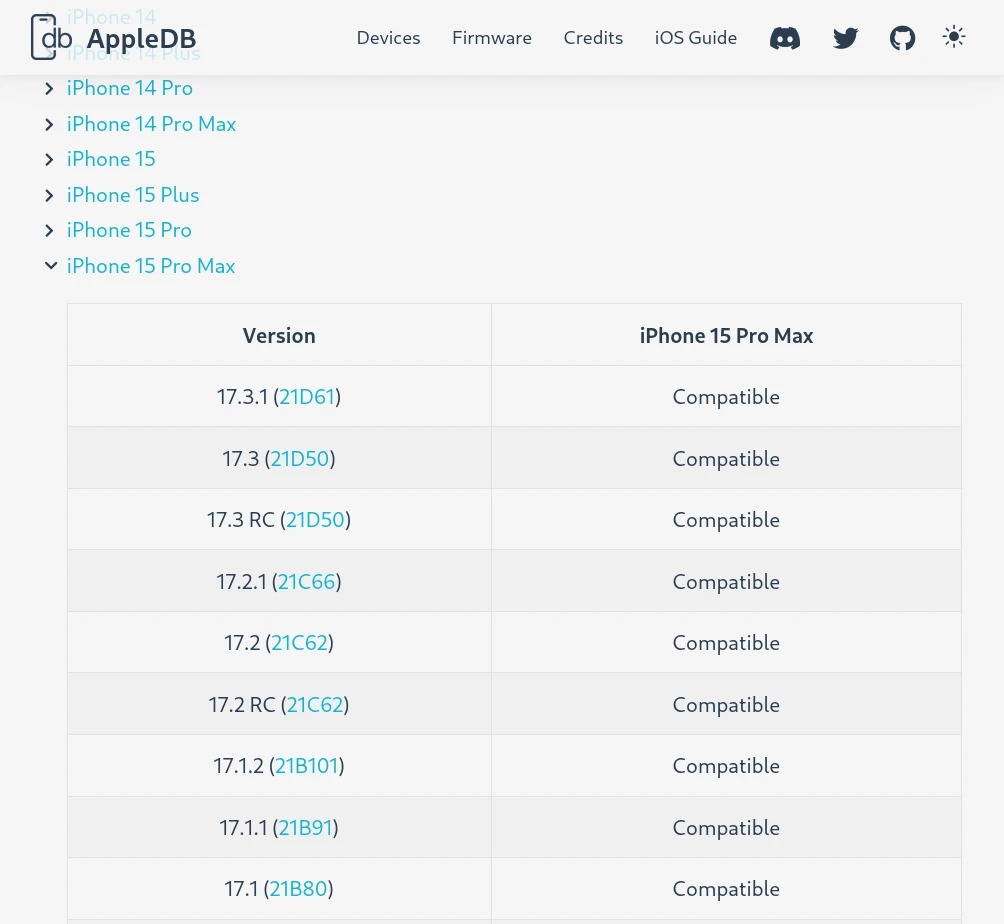The image size is (1004, 924).
Task: Expand chevron beside iPhone 14 Pro Max
Action: [49, 125]
